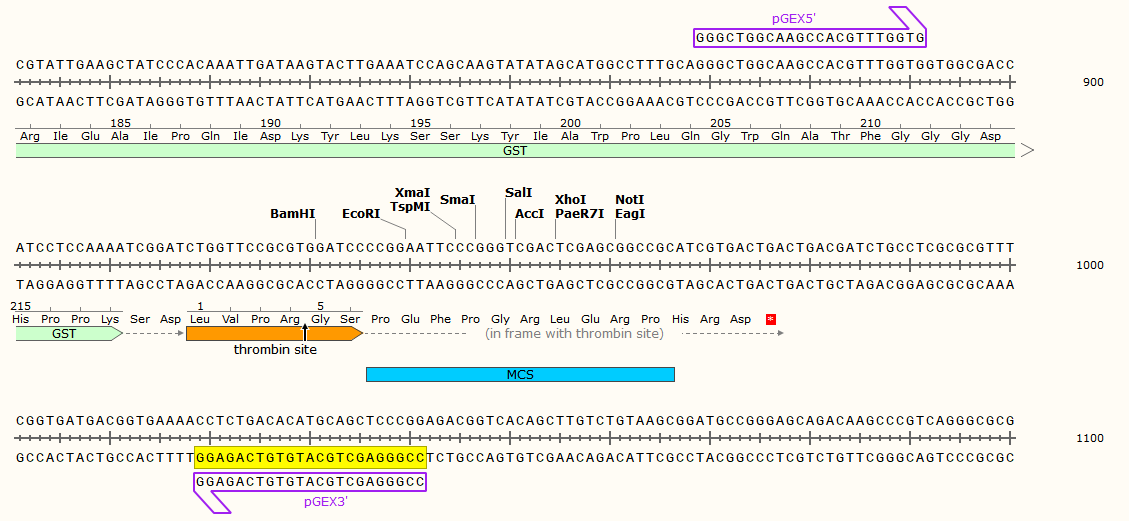This screenshot has height=521, width=1129.
Task: Select the short GST arrow beside thrombin site
Action: [67, 334]
